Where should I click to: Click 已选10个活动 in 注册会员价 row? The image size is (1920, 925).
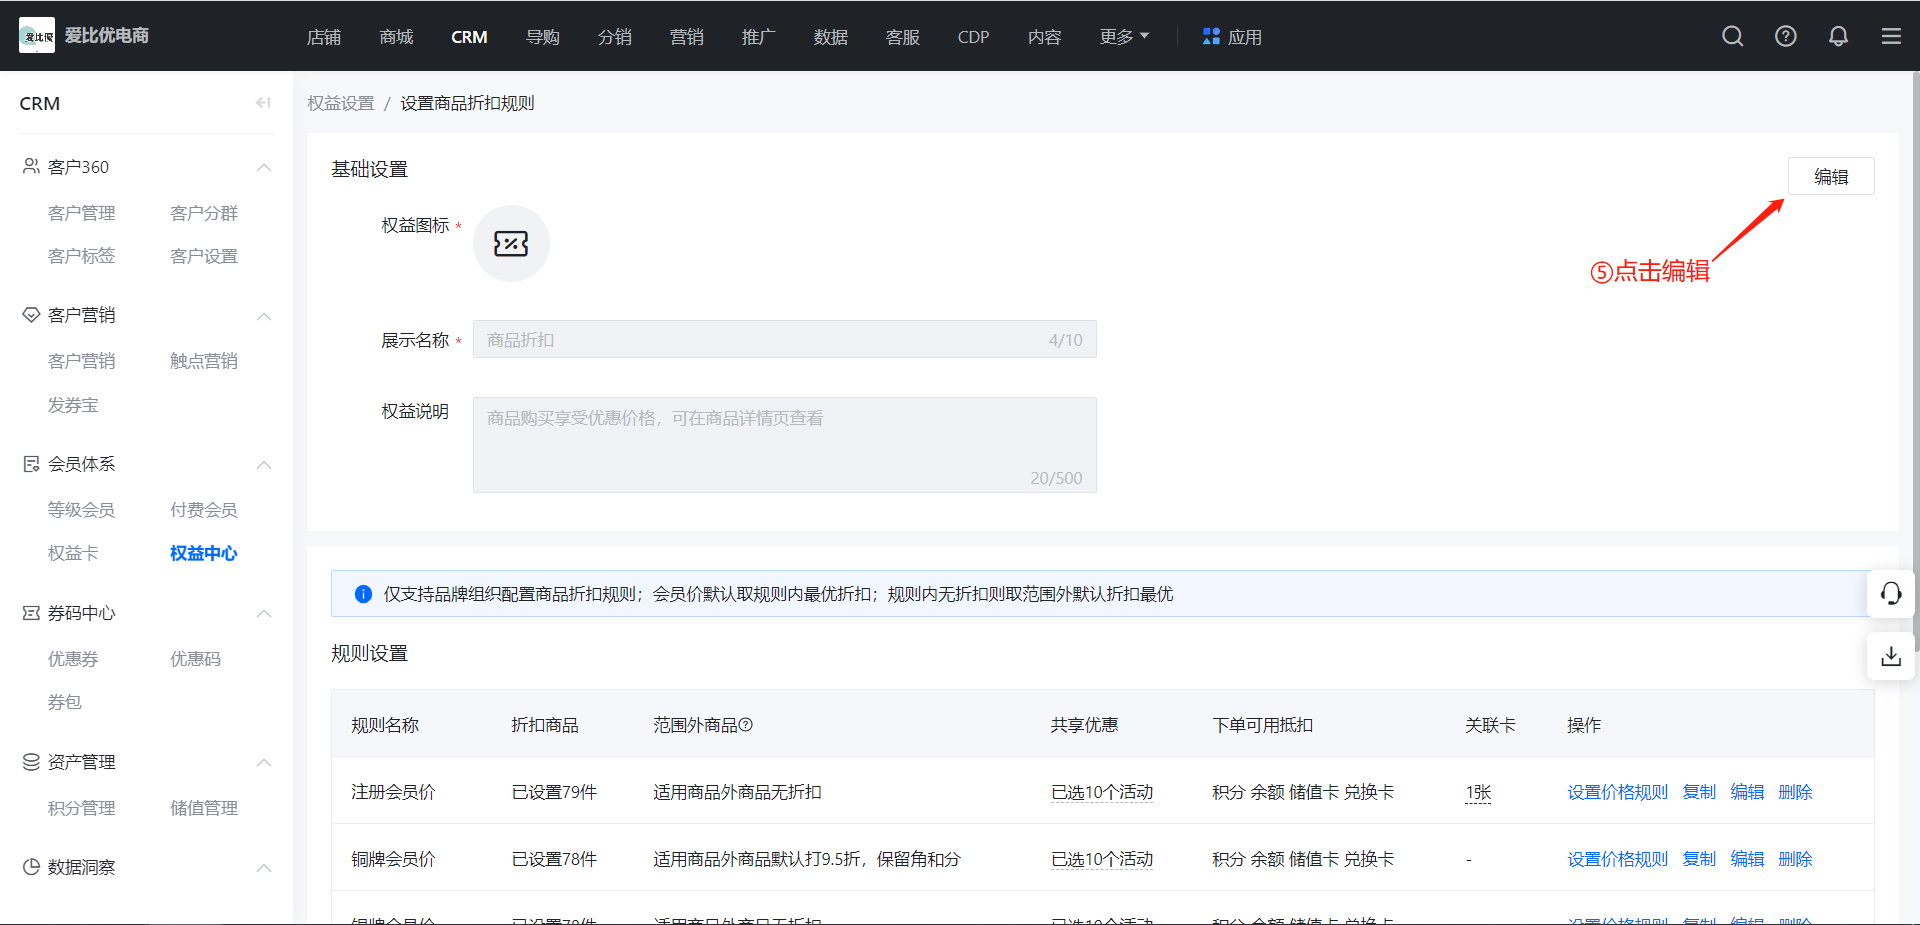click(x=1102, y=792)
